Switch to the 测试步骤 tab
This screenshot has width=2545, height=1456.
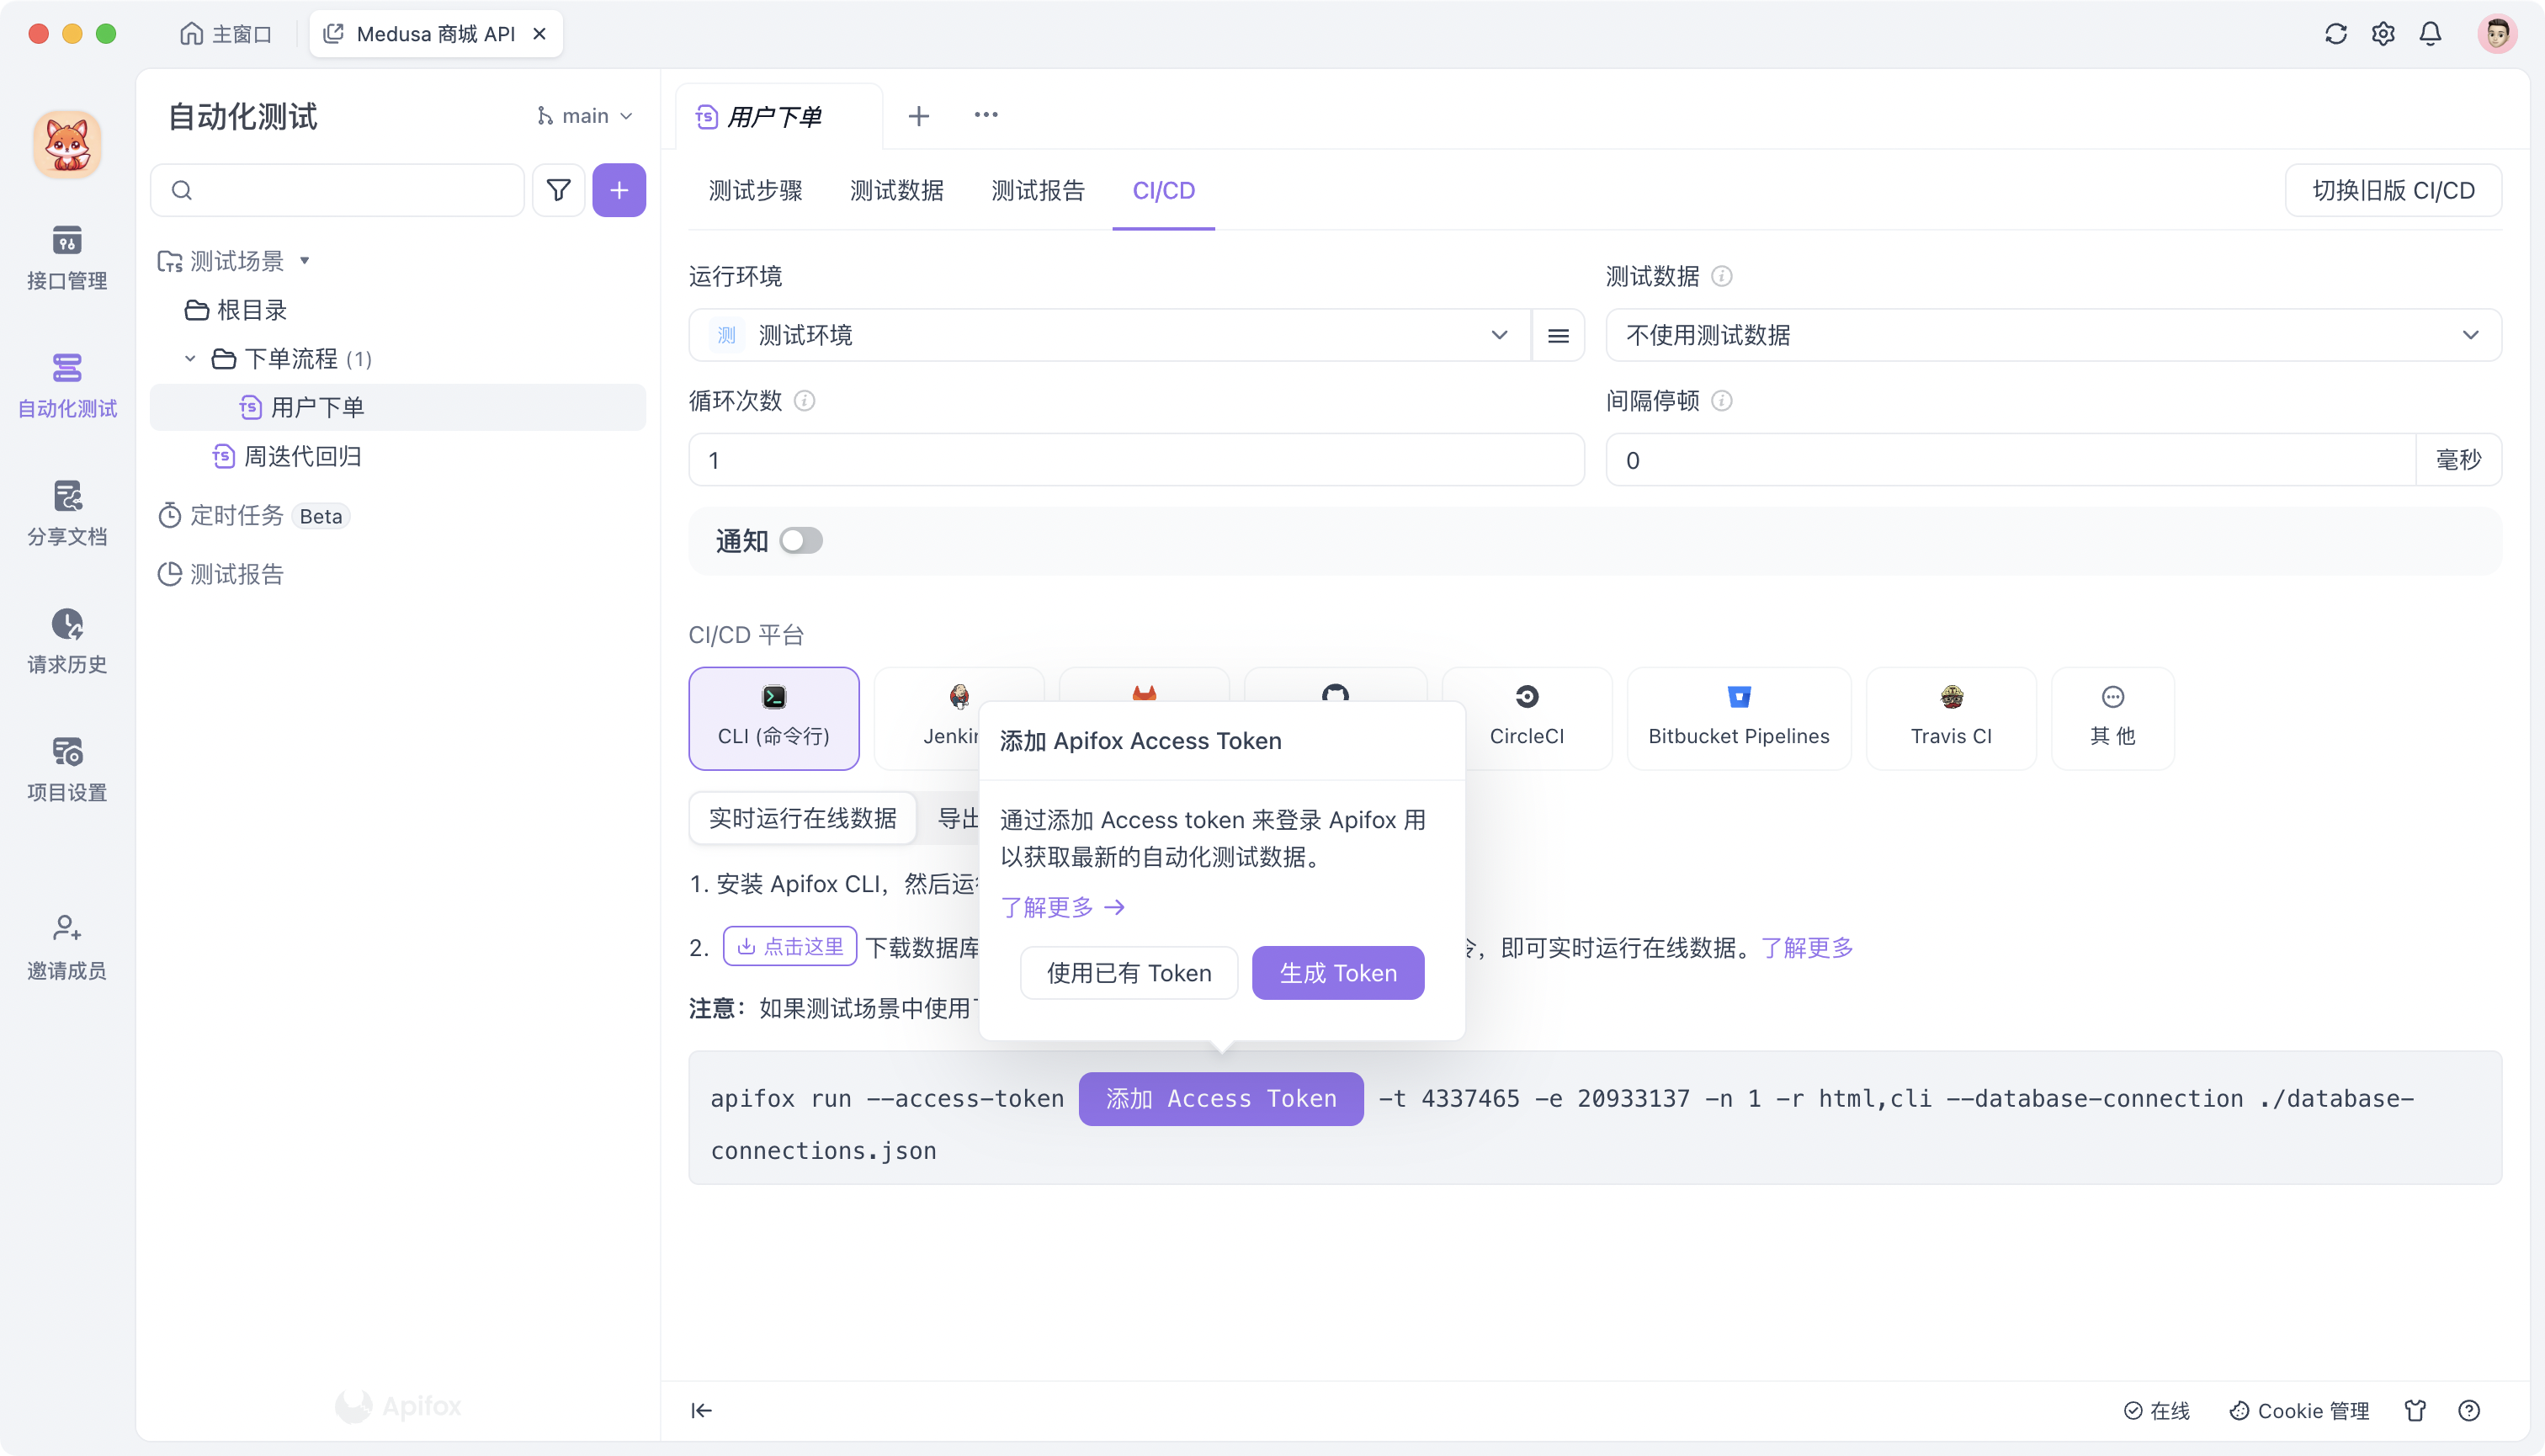756,191
